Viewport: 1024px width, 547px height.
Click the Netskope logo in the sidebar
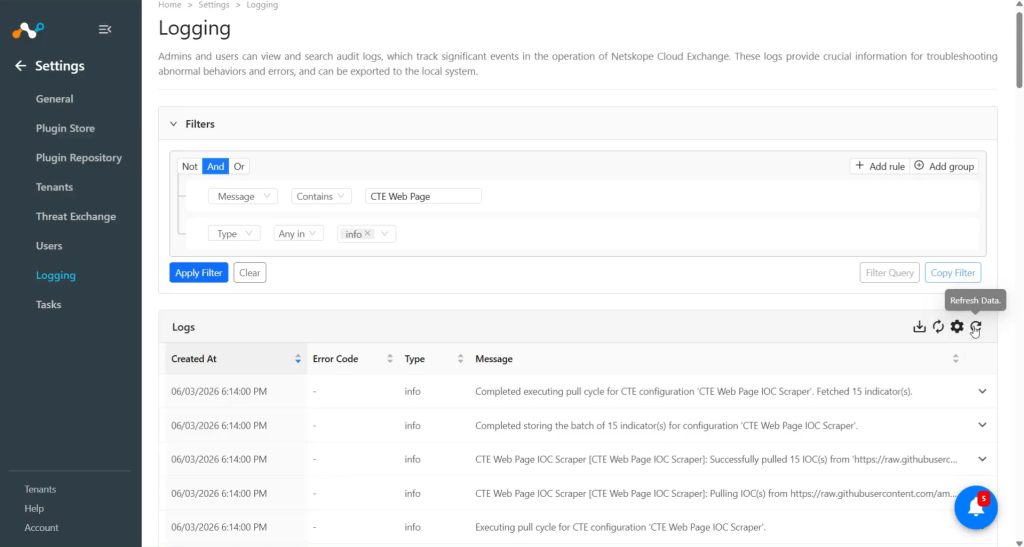pyautogui.click(x=28, y=29)
